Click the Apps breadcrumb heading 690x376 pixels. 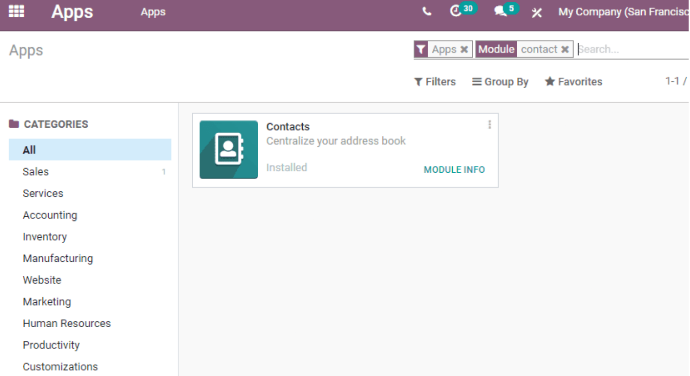point(26,51)
